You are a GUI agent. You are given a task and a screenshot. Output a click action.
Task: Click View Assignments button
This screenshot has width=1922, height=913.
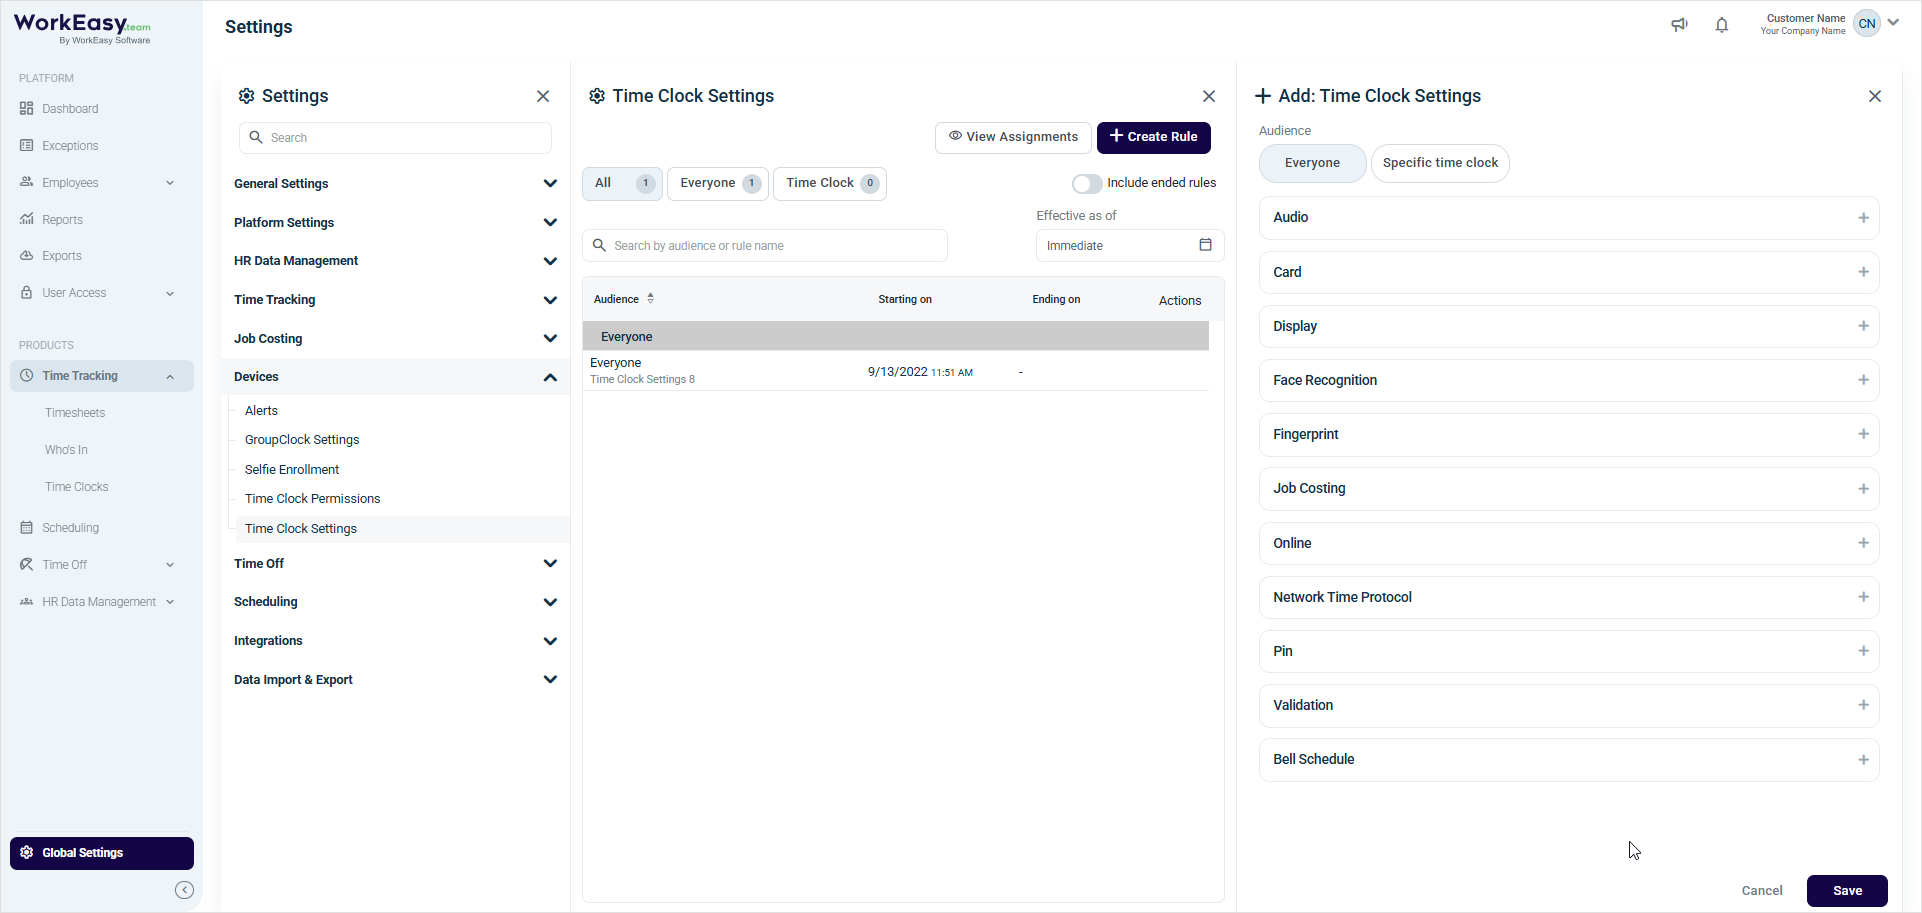1013,137
